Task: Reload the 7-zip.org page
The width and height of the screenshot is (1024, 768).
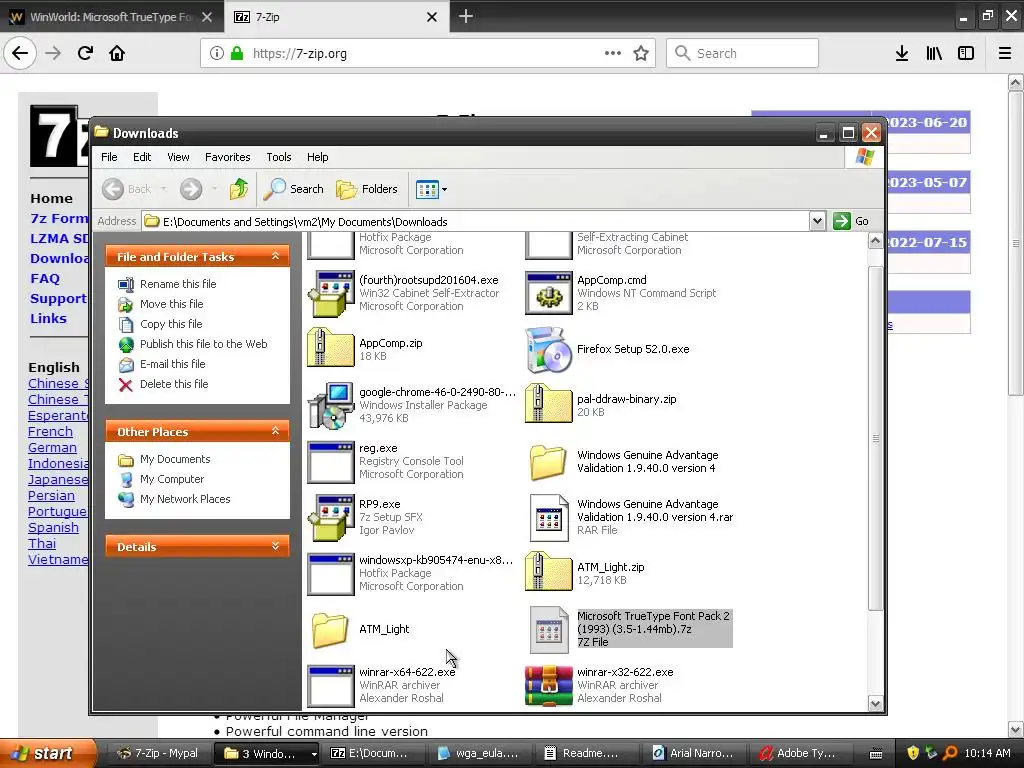Action: point(85,53)
